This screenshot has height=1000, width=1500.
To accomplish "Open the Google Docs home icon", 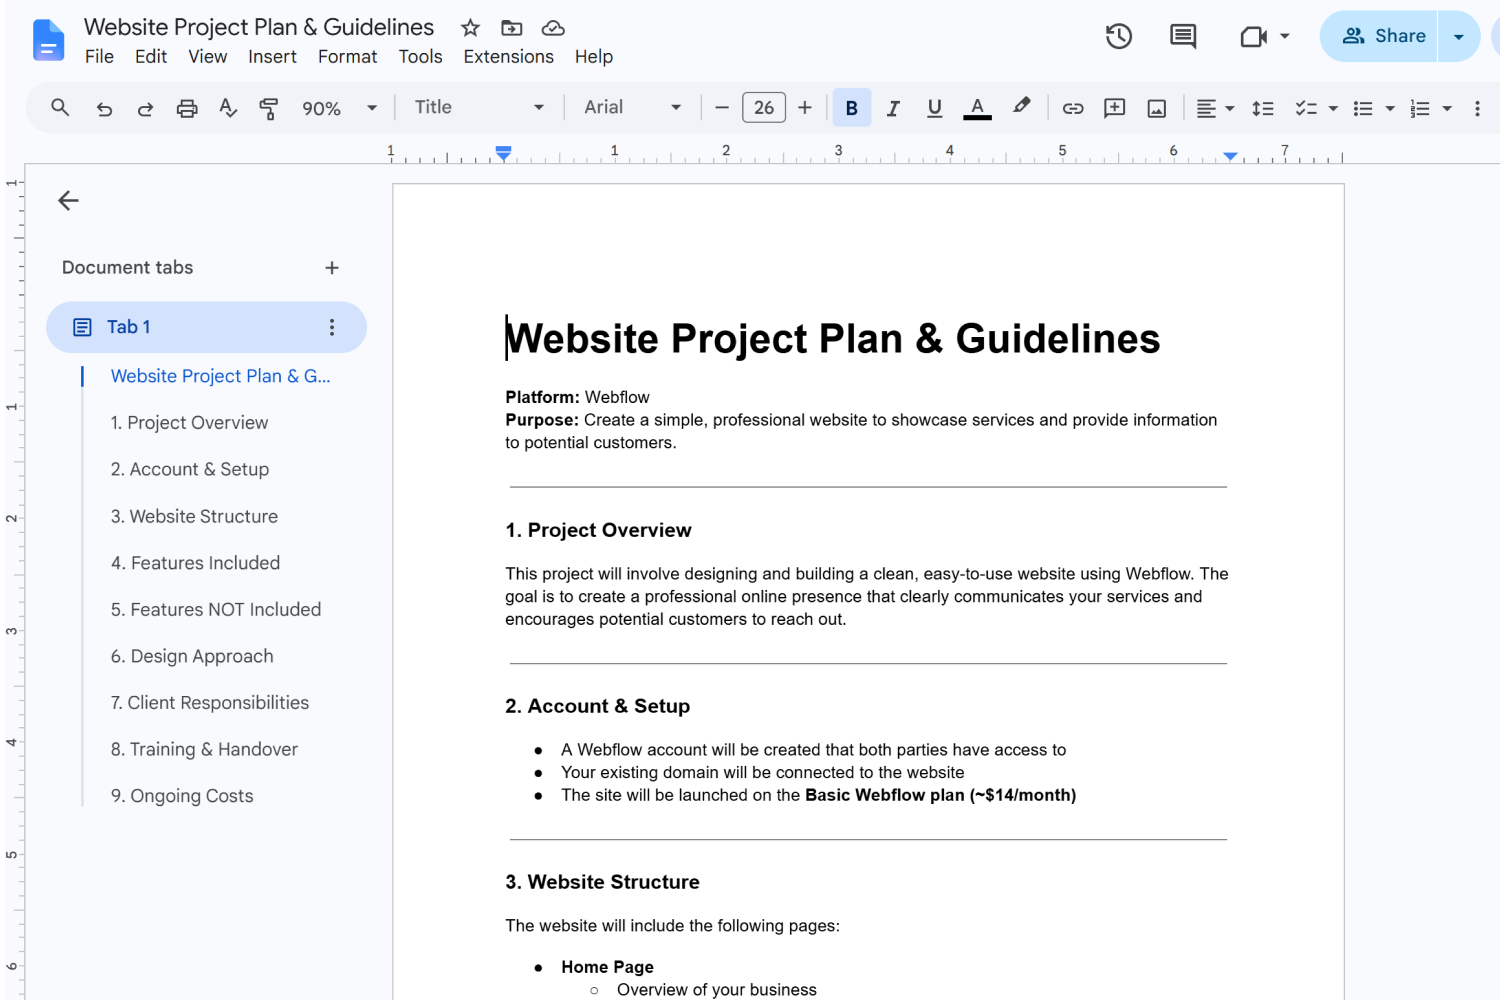I will (x=48, y=40).
